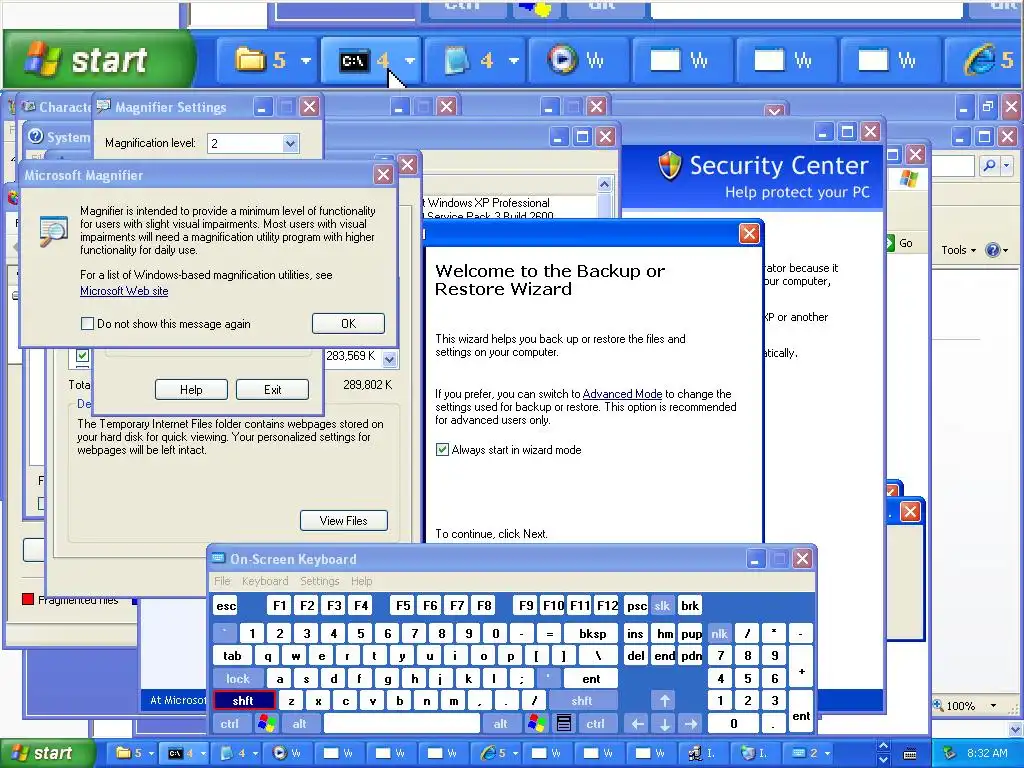Expand the Notepad group arrow in bottom taskbar
This screenshot has width=1024, height=768.
[x=255, y=754]
